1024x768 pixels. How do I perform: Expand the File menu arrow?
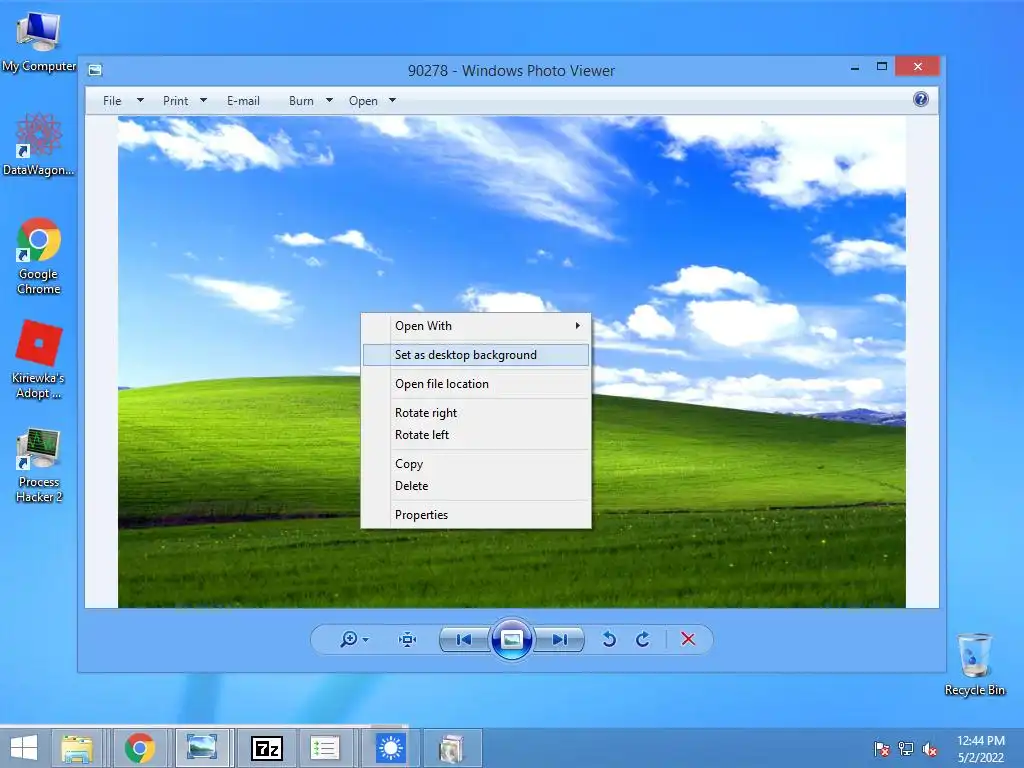pos(140,101)
